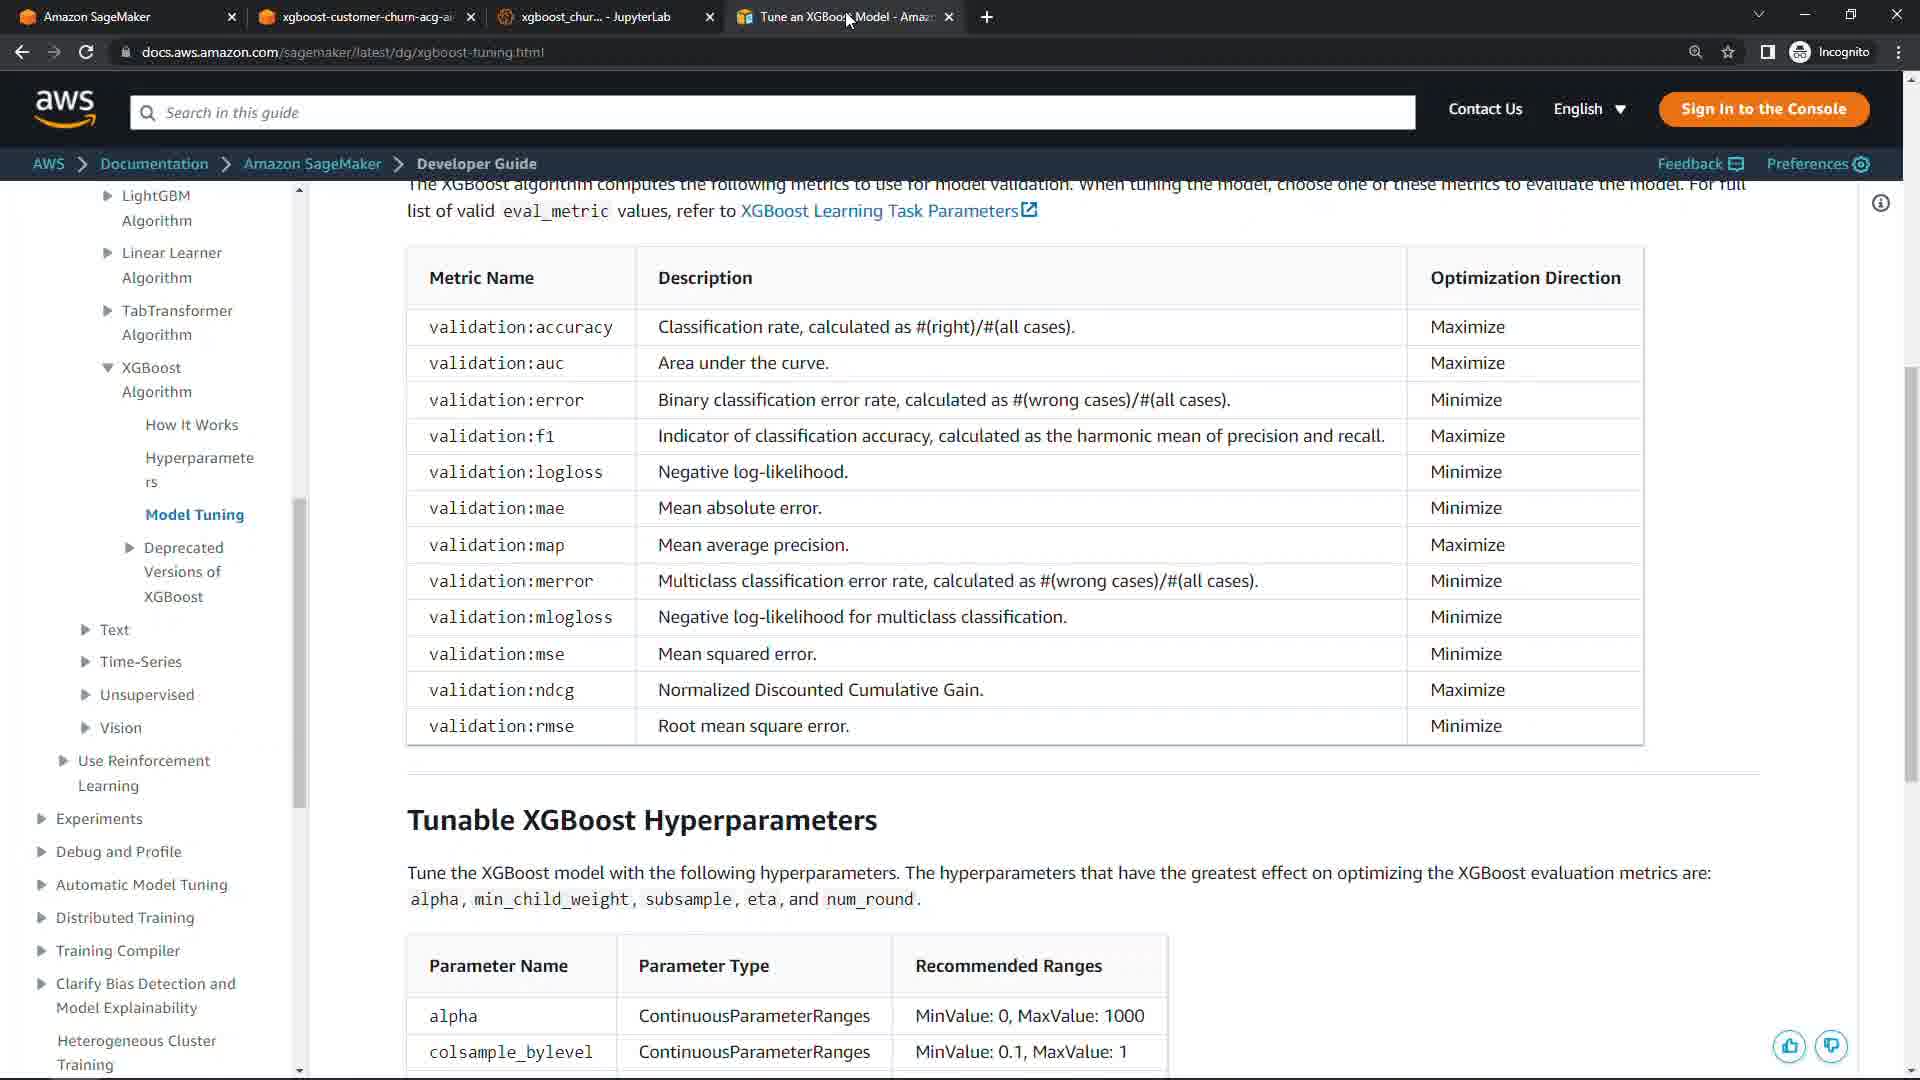Open browser side panel icon
This screenshot has width=1920, height=1080.
coord(1767,52)
